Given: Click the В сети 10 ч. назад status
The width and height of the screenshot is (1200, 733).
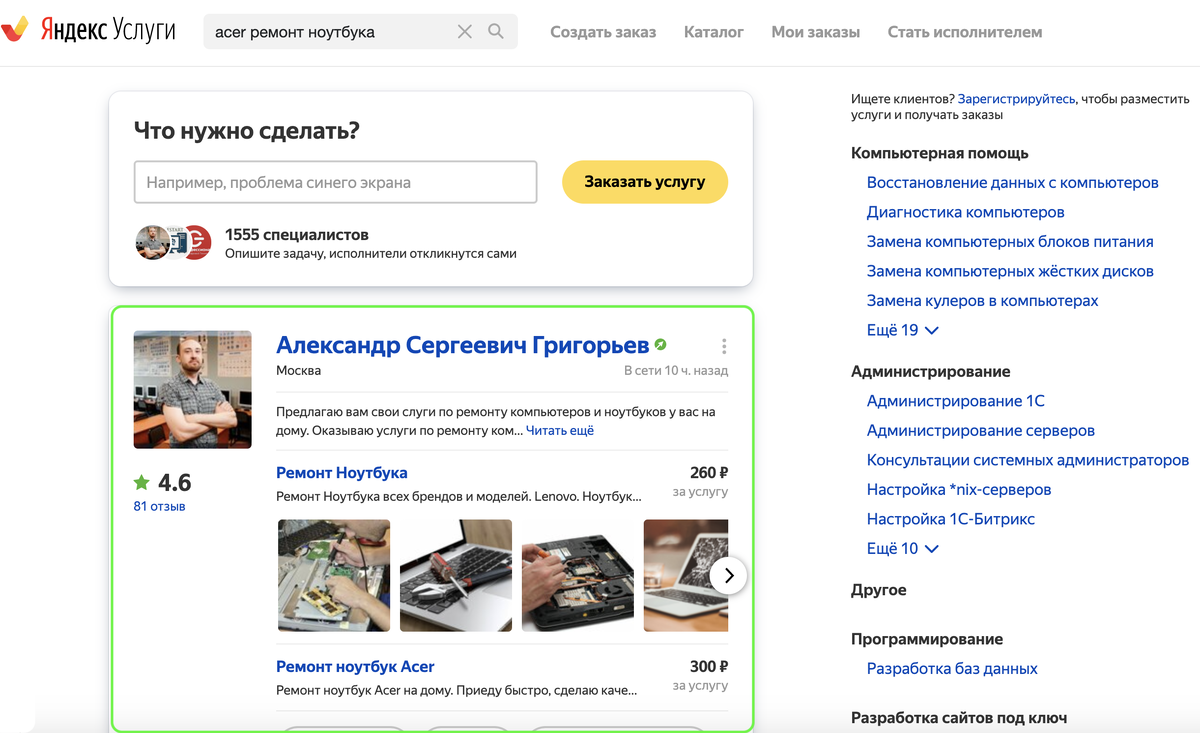Looking at the screenshot, I should click(x=676, y=370).
